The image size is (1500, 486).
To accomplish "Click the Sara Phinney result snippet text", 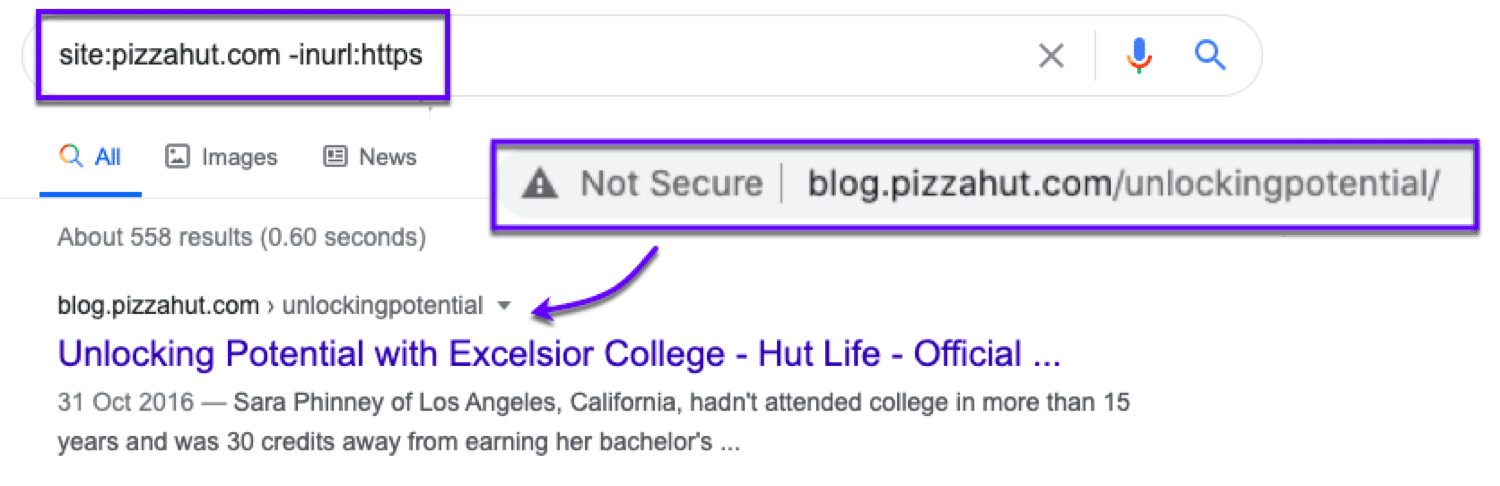I will [x=680, y=404].
